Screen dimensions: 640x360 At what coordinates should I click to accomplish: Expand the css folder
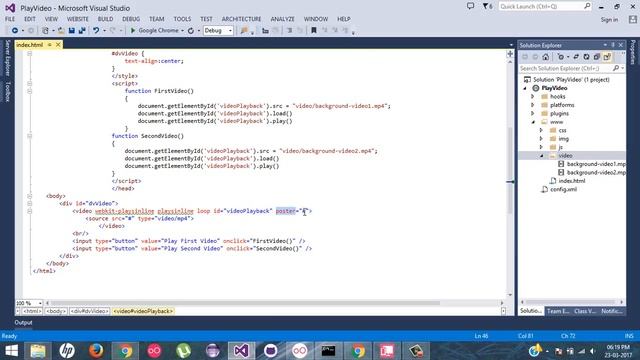coord(542,130)
